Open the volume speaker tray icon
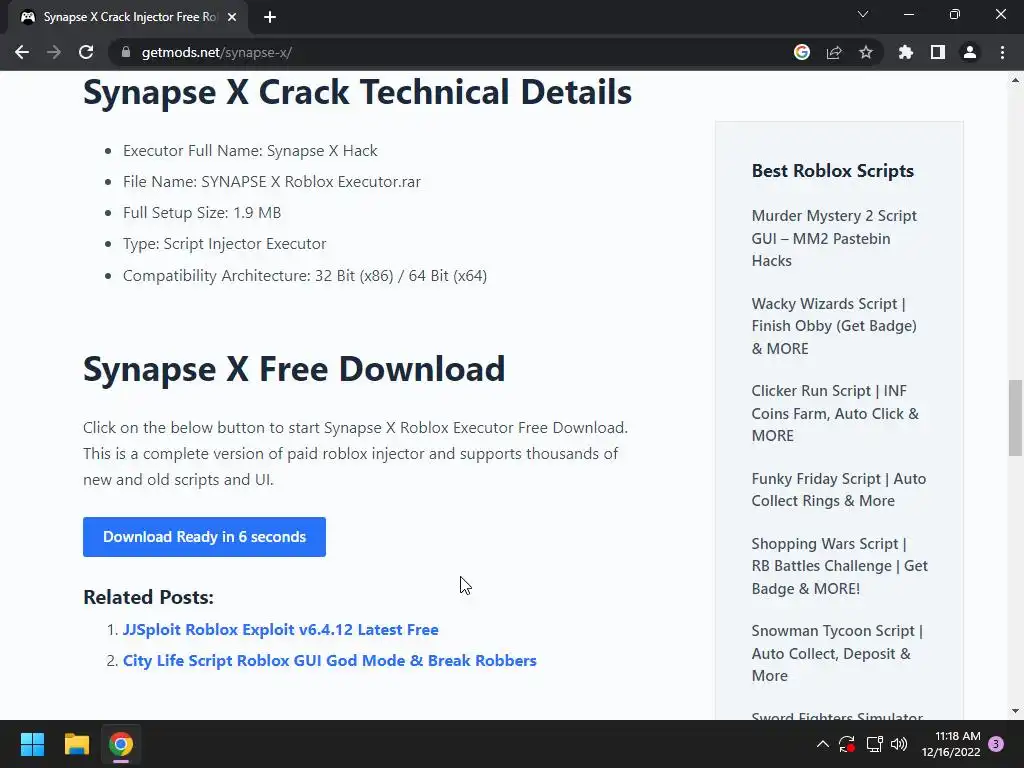 coord(899,744)
